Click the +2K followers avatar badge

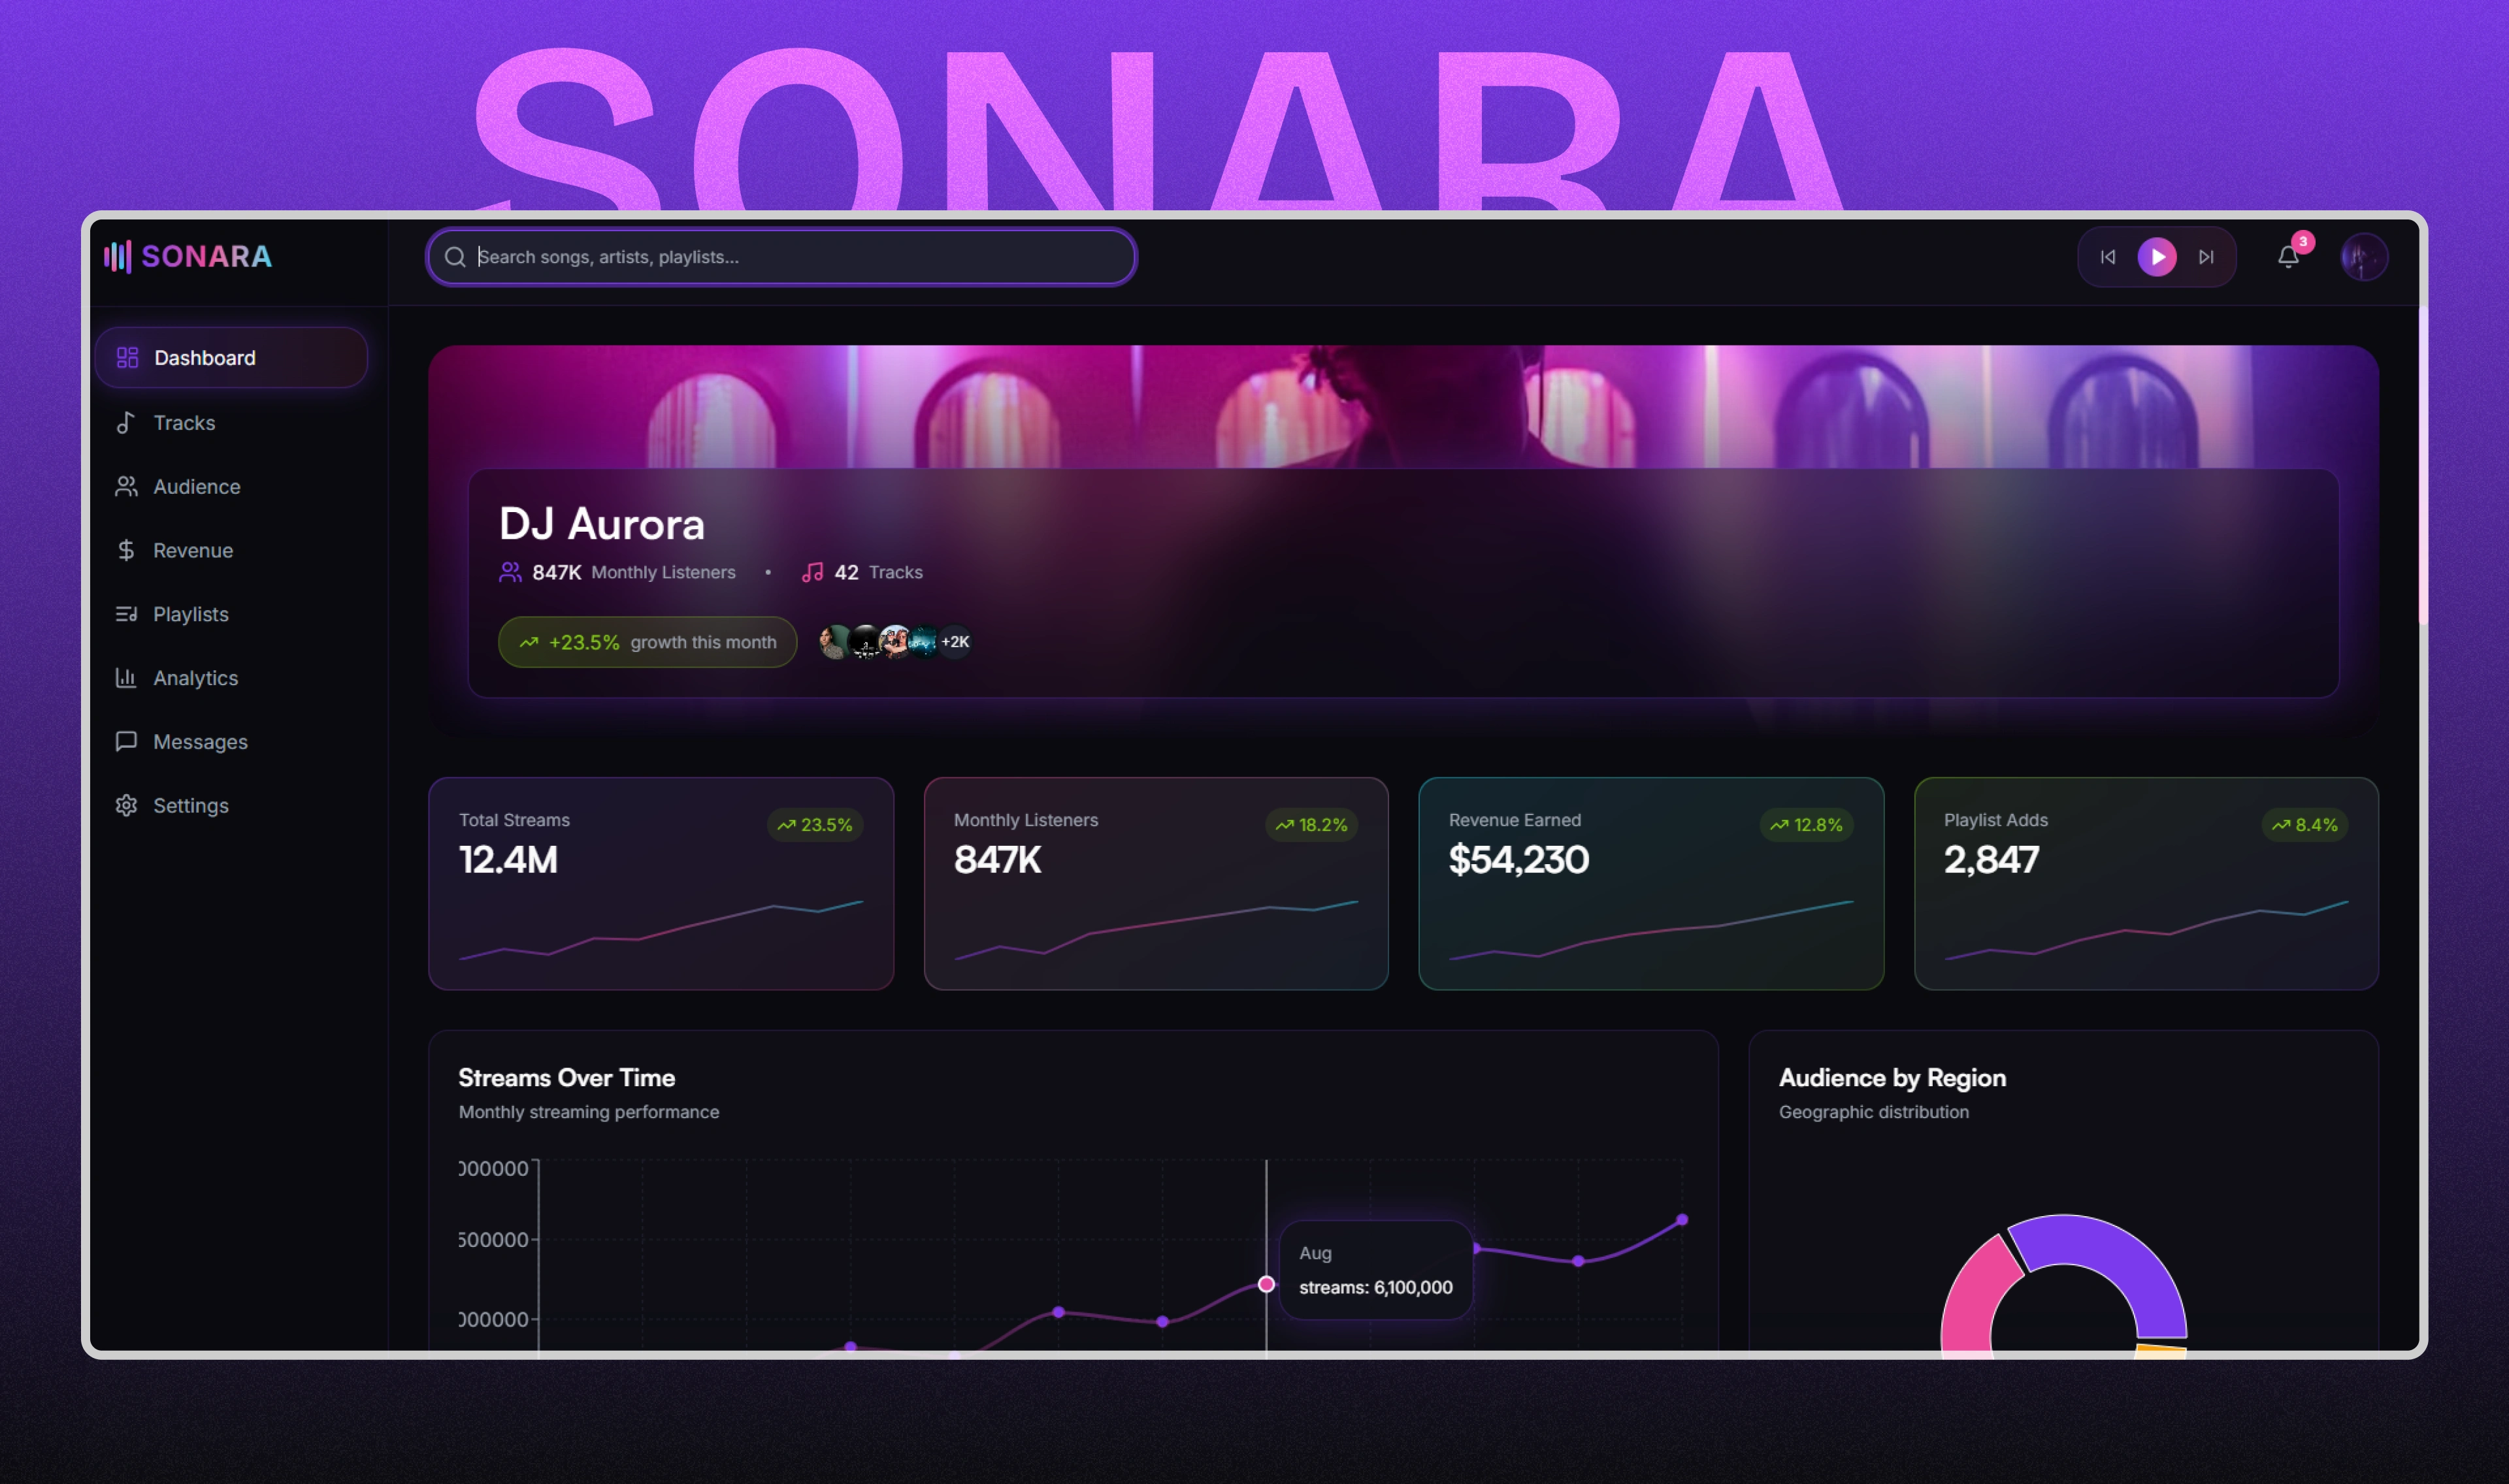point(955,642)
